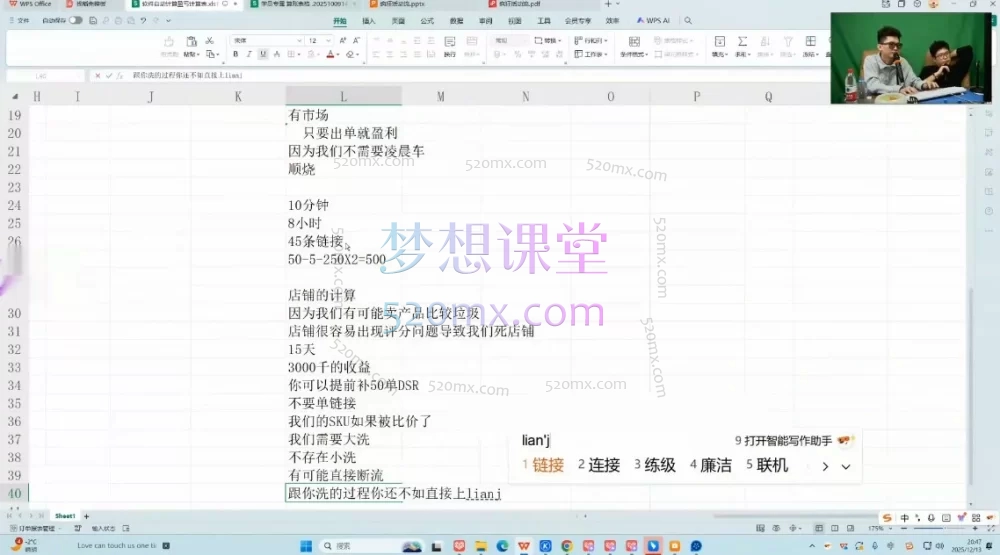
Task: Choose IME candidate 链接
Action: [x=543, y=465]
